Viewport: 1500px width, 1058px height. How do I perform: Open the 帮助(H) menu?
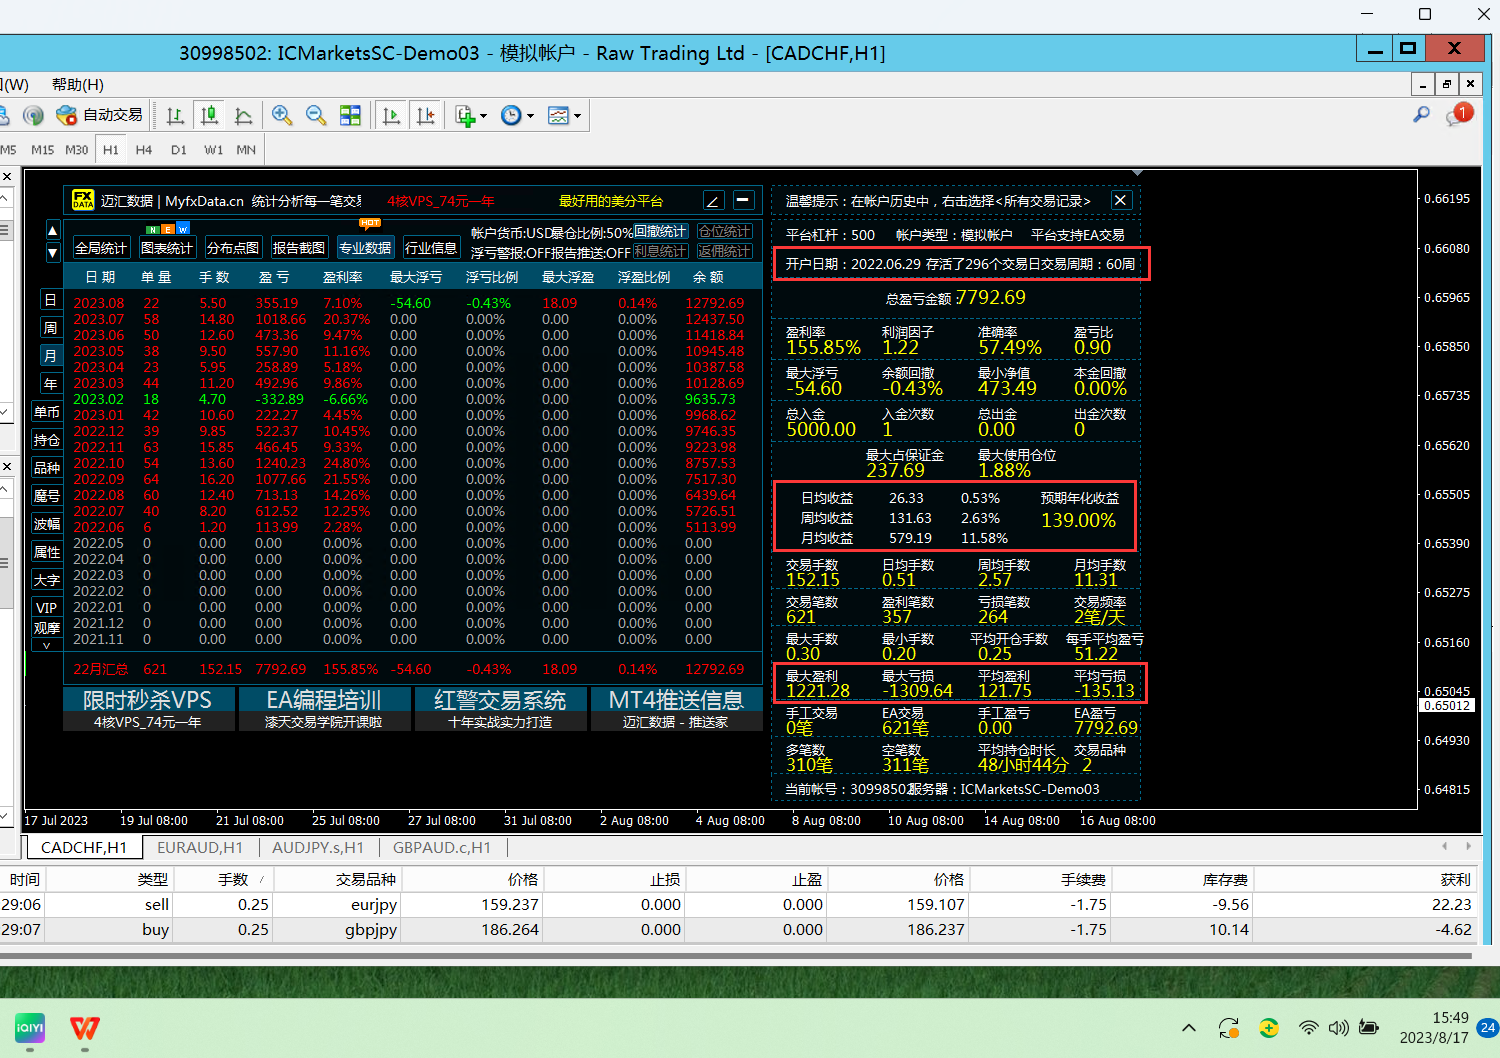(78, 85)
